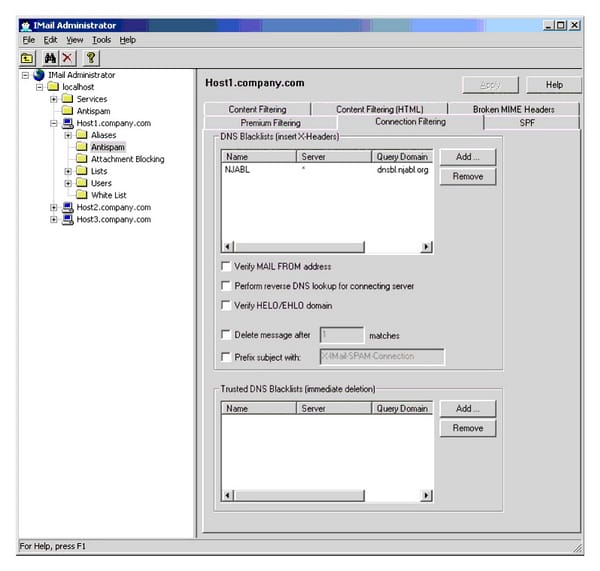The image size is (600, 571).
Task: Click the Services folder icon
Action: coord(67,99)
